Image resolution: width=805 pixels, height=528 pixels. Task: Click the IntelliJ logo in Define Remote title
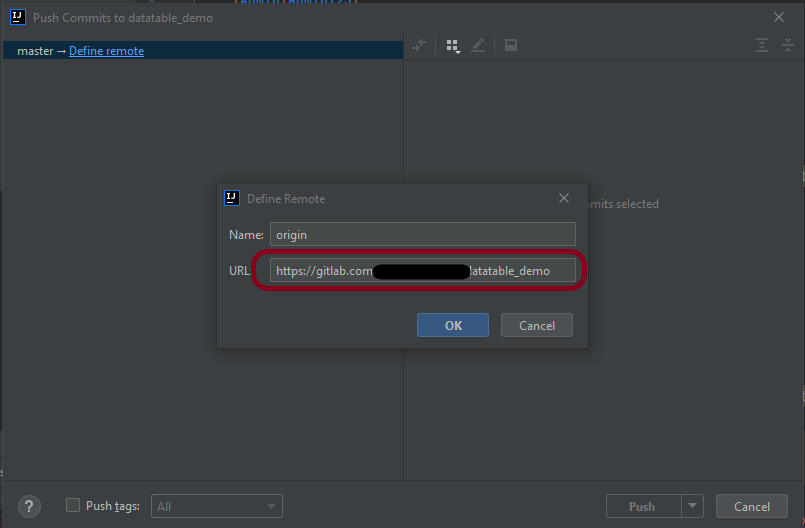coord(232,198)
